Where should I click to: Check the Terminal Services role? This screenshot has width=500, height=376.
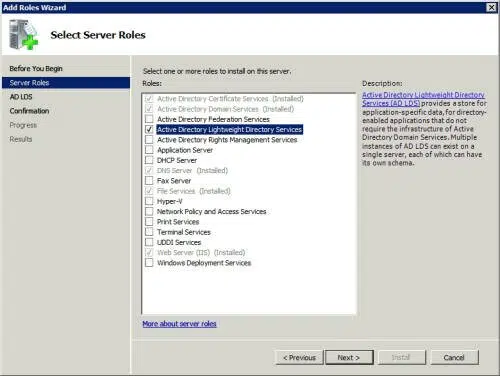(x=149, y=232)
